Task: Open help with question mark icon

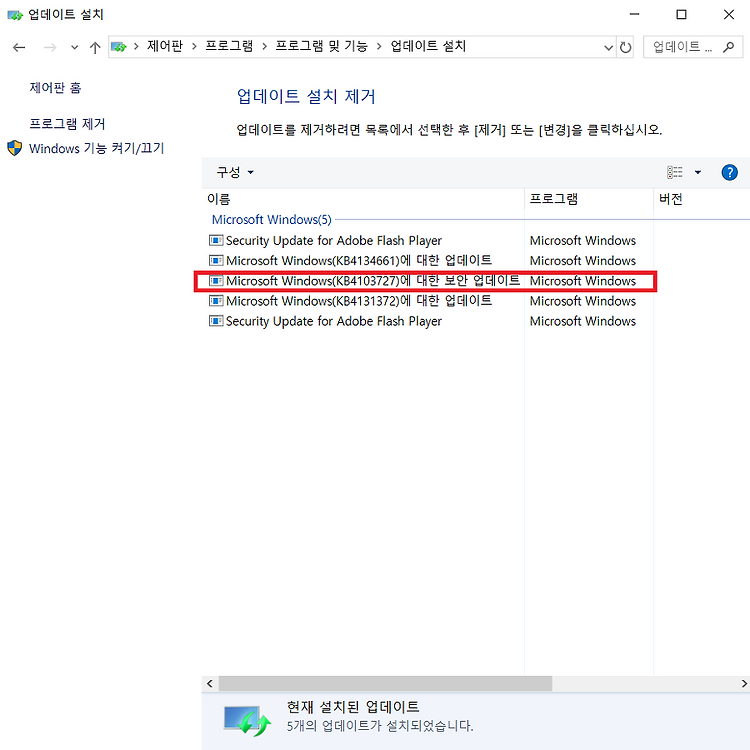Action: pos(729,172)
